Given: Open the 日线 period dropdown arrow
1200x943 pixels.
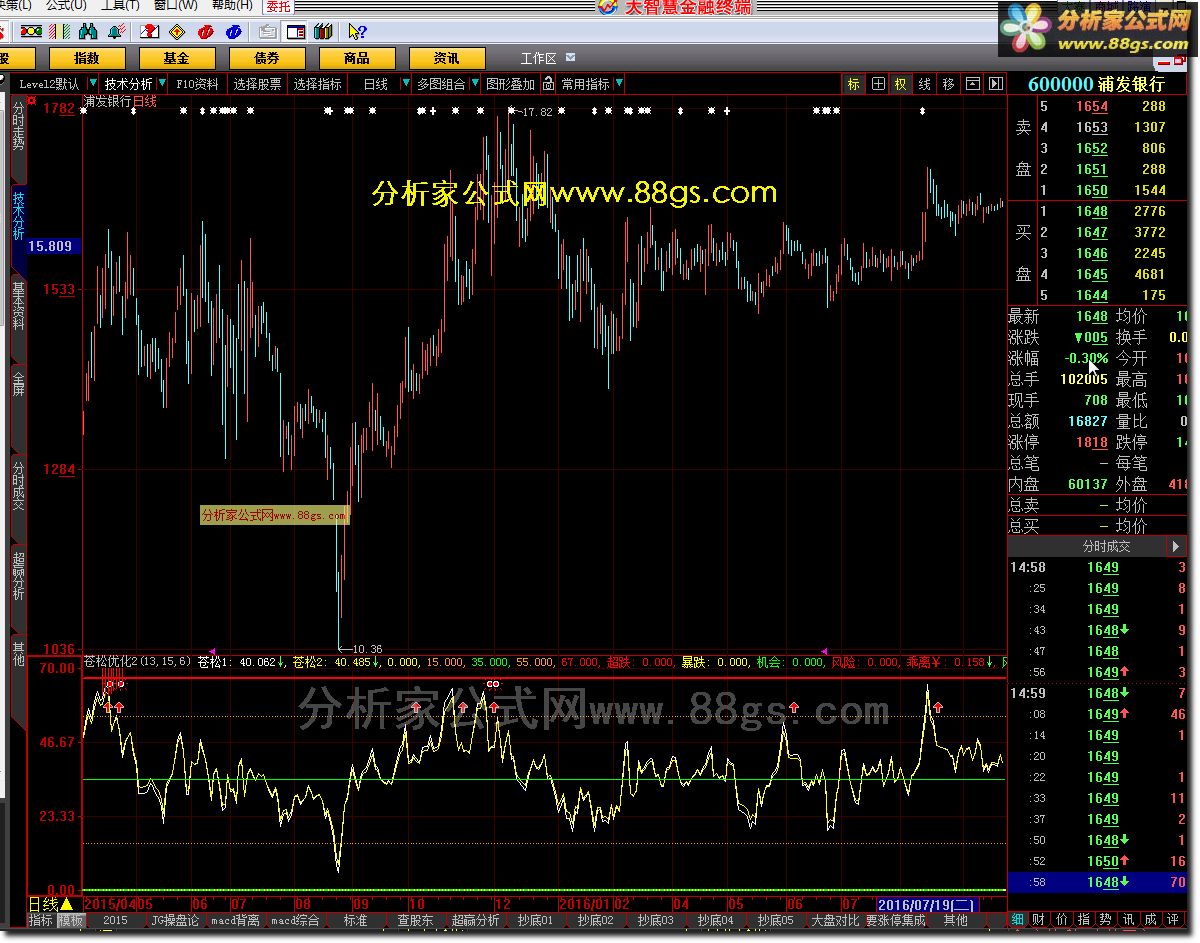Looking at the screenshot, I should click(x=406, y=83).
